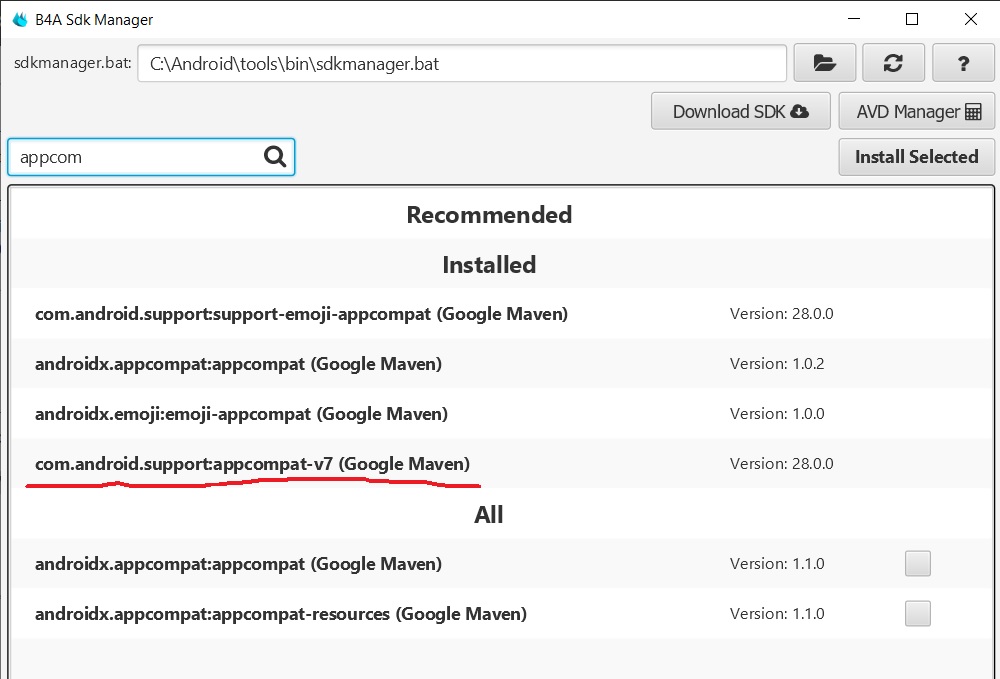
Task: Click the Download SDK button
Action: [740, 111]
